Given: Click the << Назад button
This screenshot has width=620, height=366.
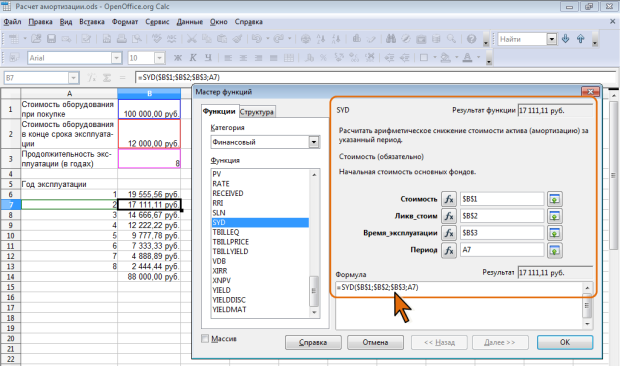Looking at the screenshot, I should point(439,342).
